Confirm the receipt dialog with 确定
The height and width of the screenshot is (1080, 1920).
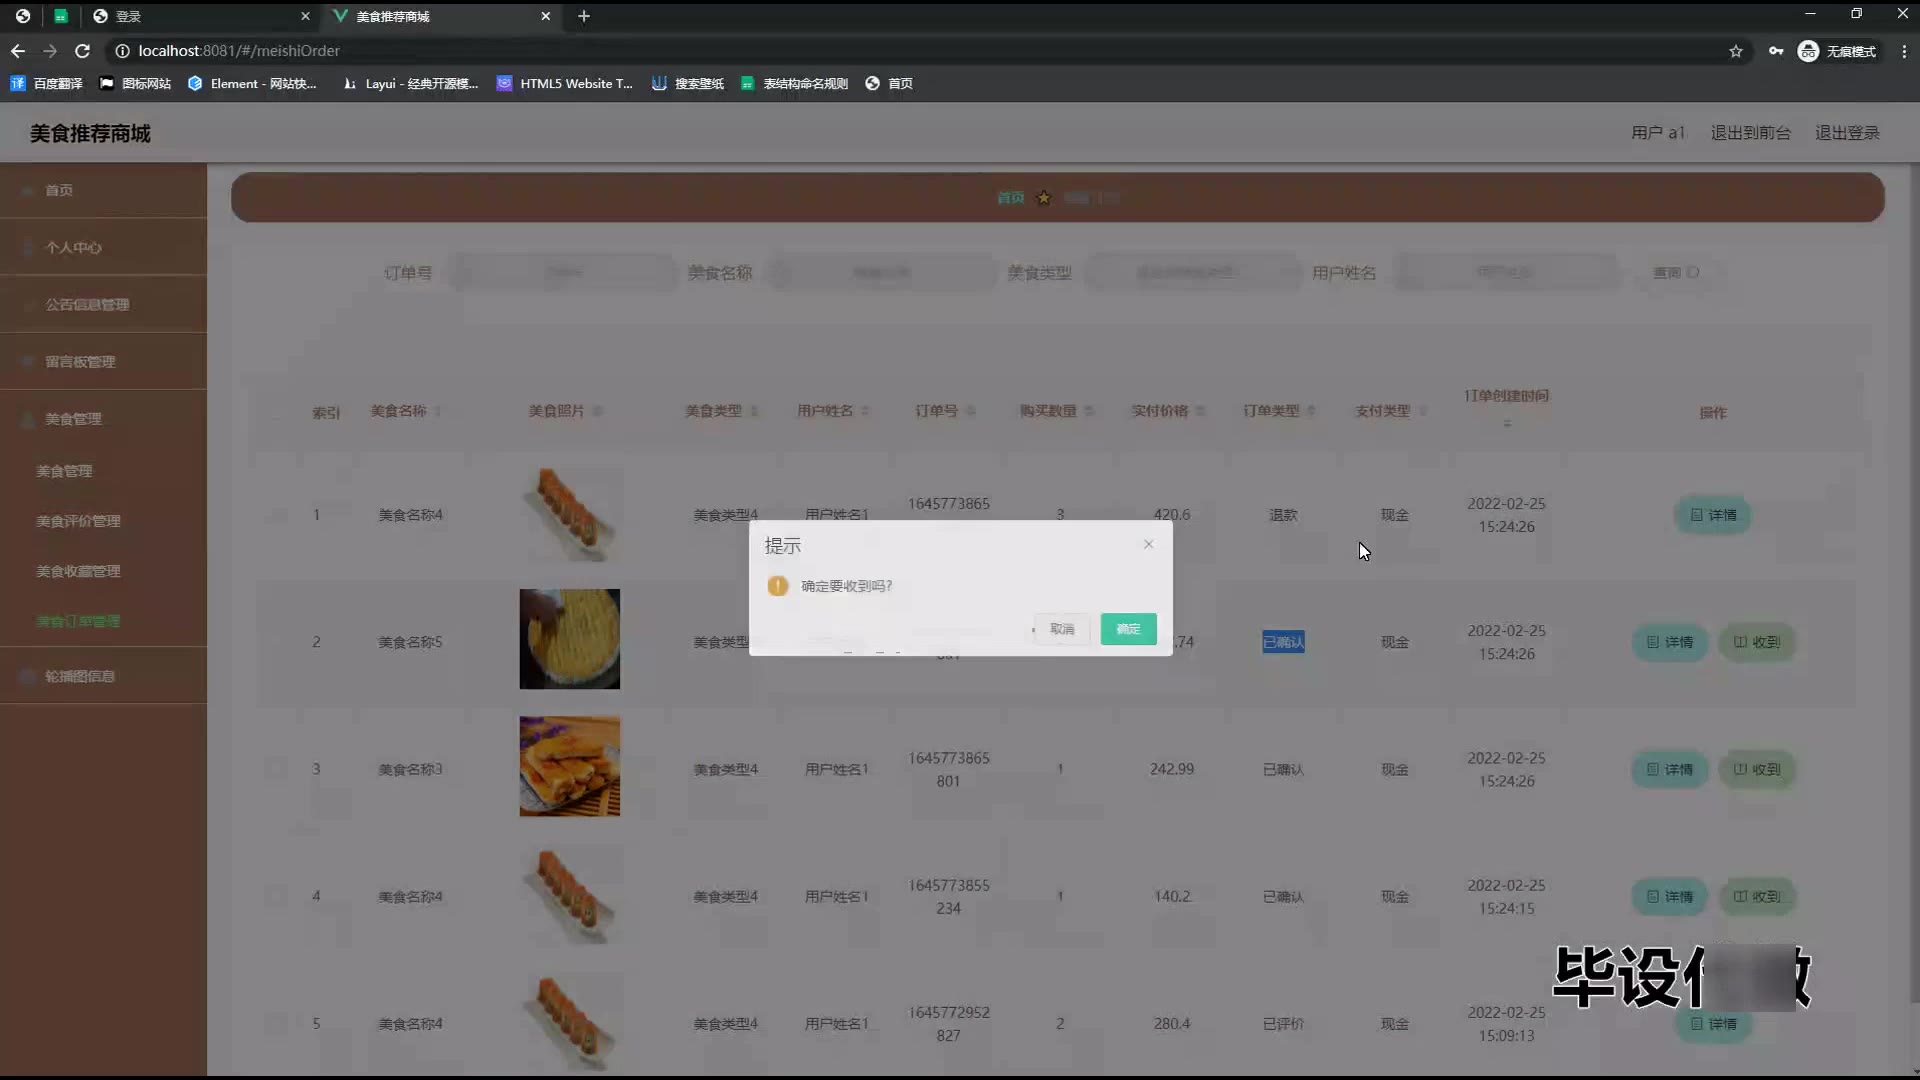coord(1128,629)
